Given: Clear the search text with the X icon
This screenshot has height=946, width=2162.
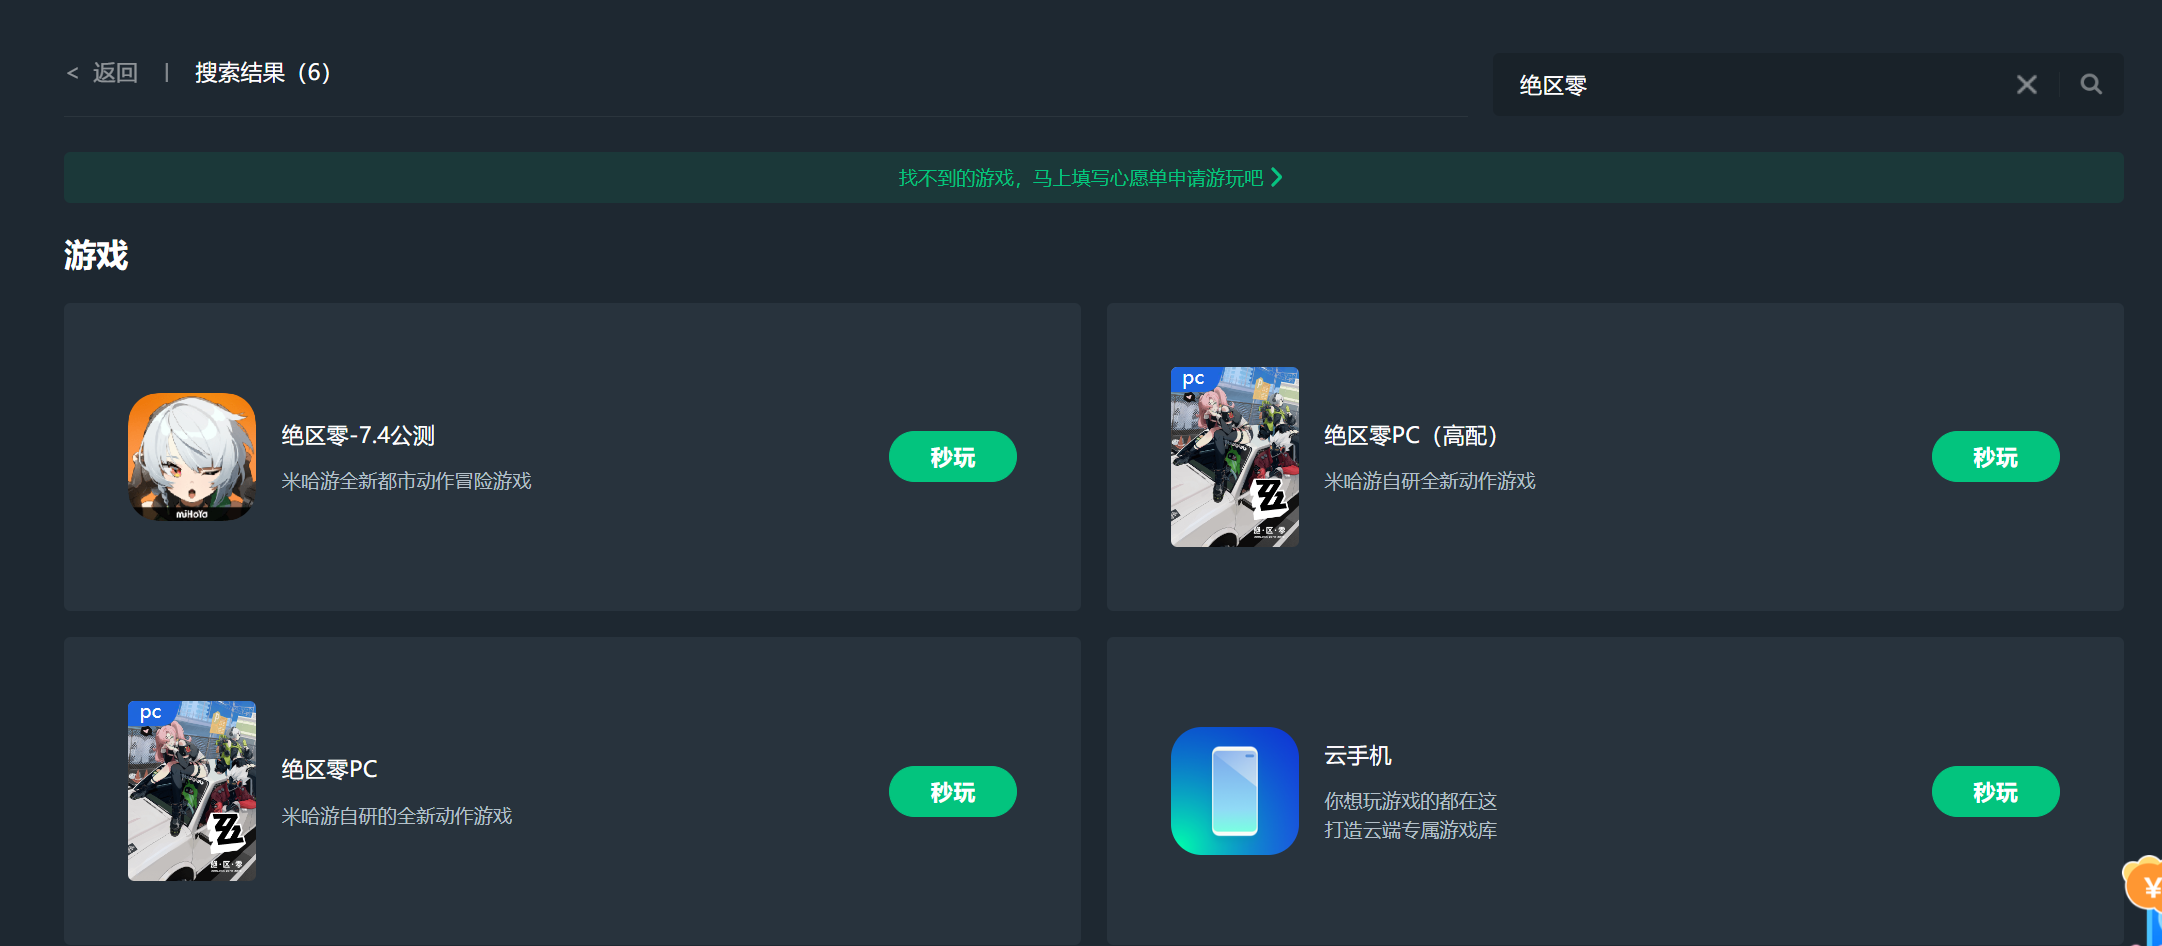Looking at the screenshot, I should click(2026, 84).
